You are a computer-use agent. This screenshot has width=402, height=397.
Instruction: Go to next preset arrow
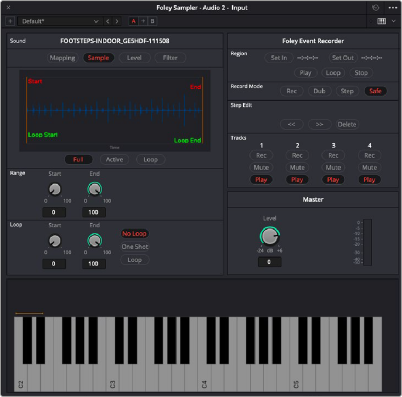click(x=117, y=21)
